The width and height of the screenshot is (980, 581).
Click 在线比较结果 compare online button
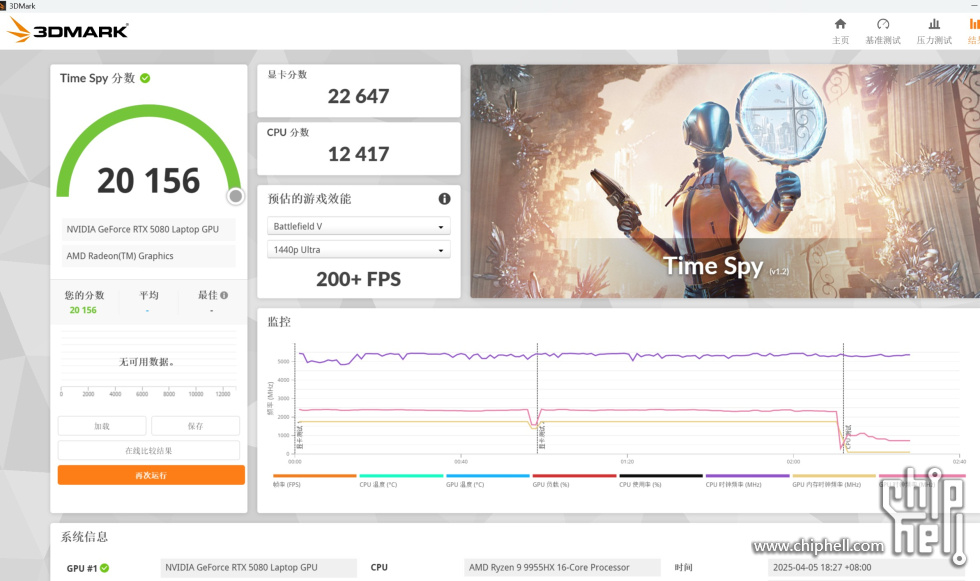[x=149, y=450]
